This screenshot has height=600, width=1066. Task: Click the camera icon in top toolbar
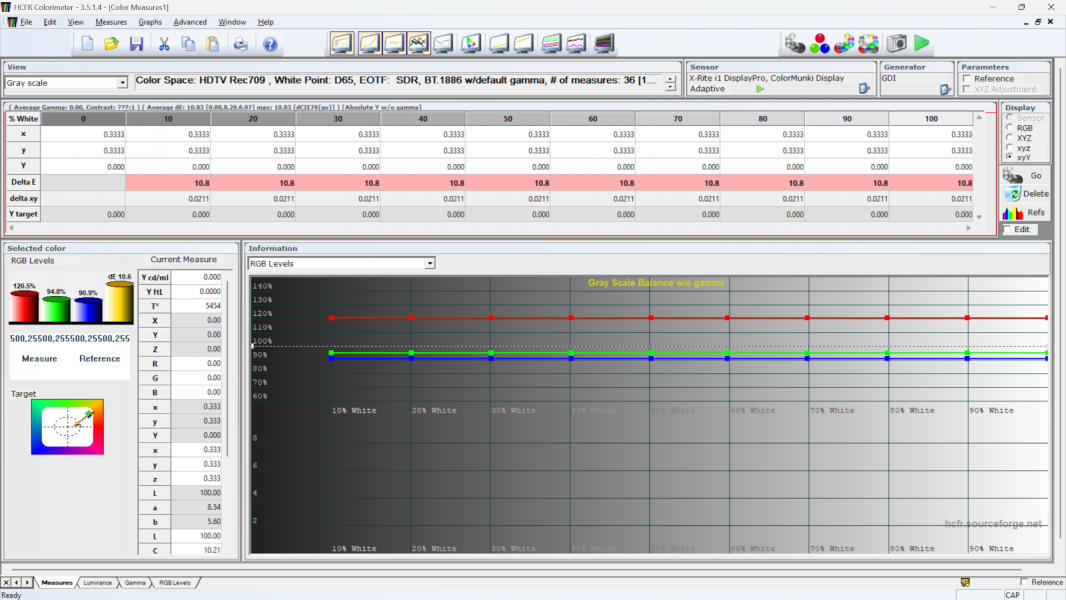896,43
